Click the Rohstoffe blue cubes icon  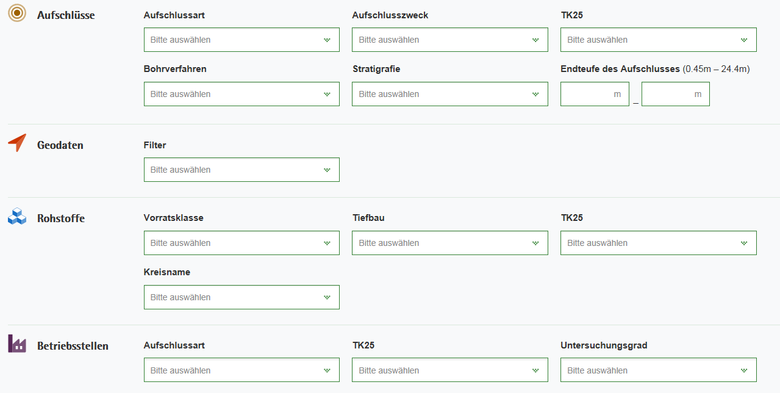coord(17,216)
